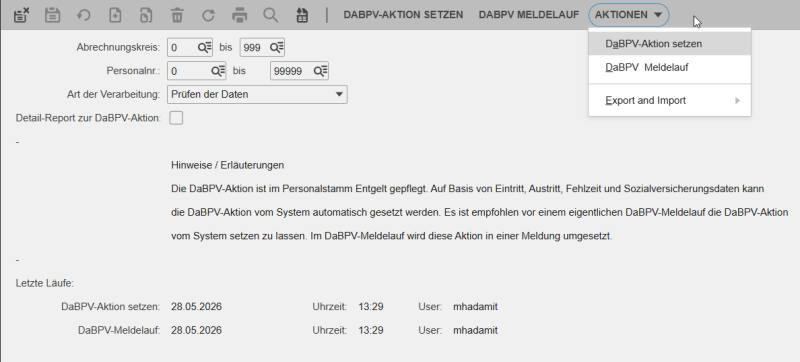Click the export table icon
Image resolution: width=800 pixels, height=362 pixels.
click(x=302, y=15)
